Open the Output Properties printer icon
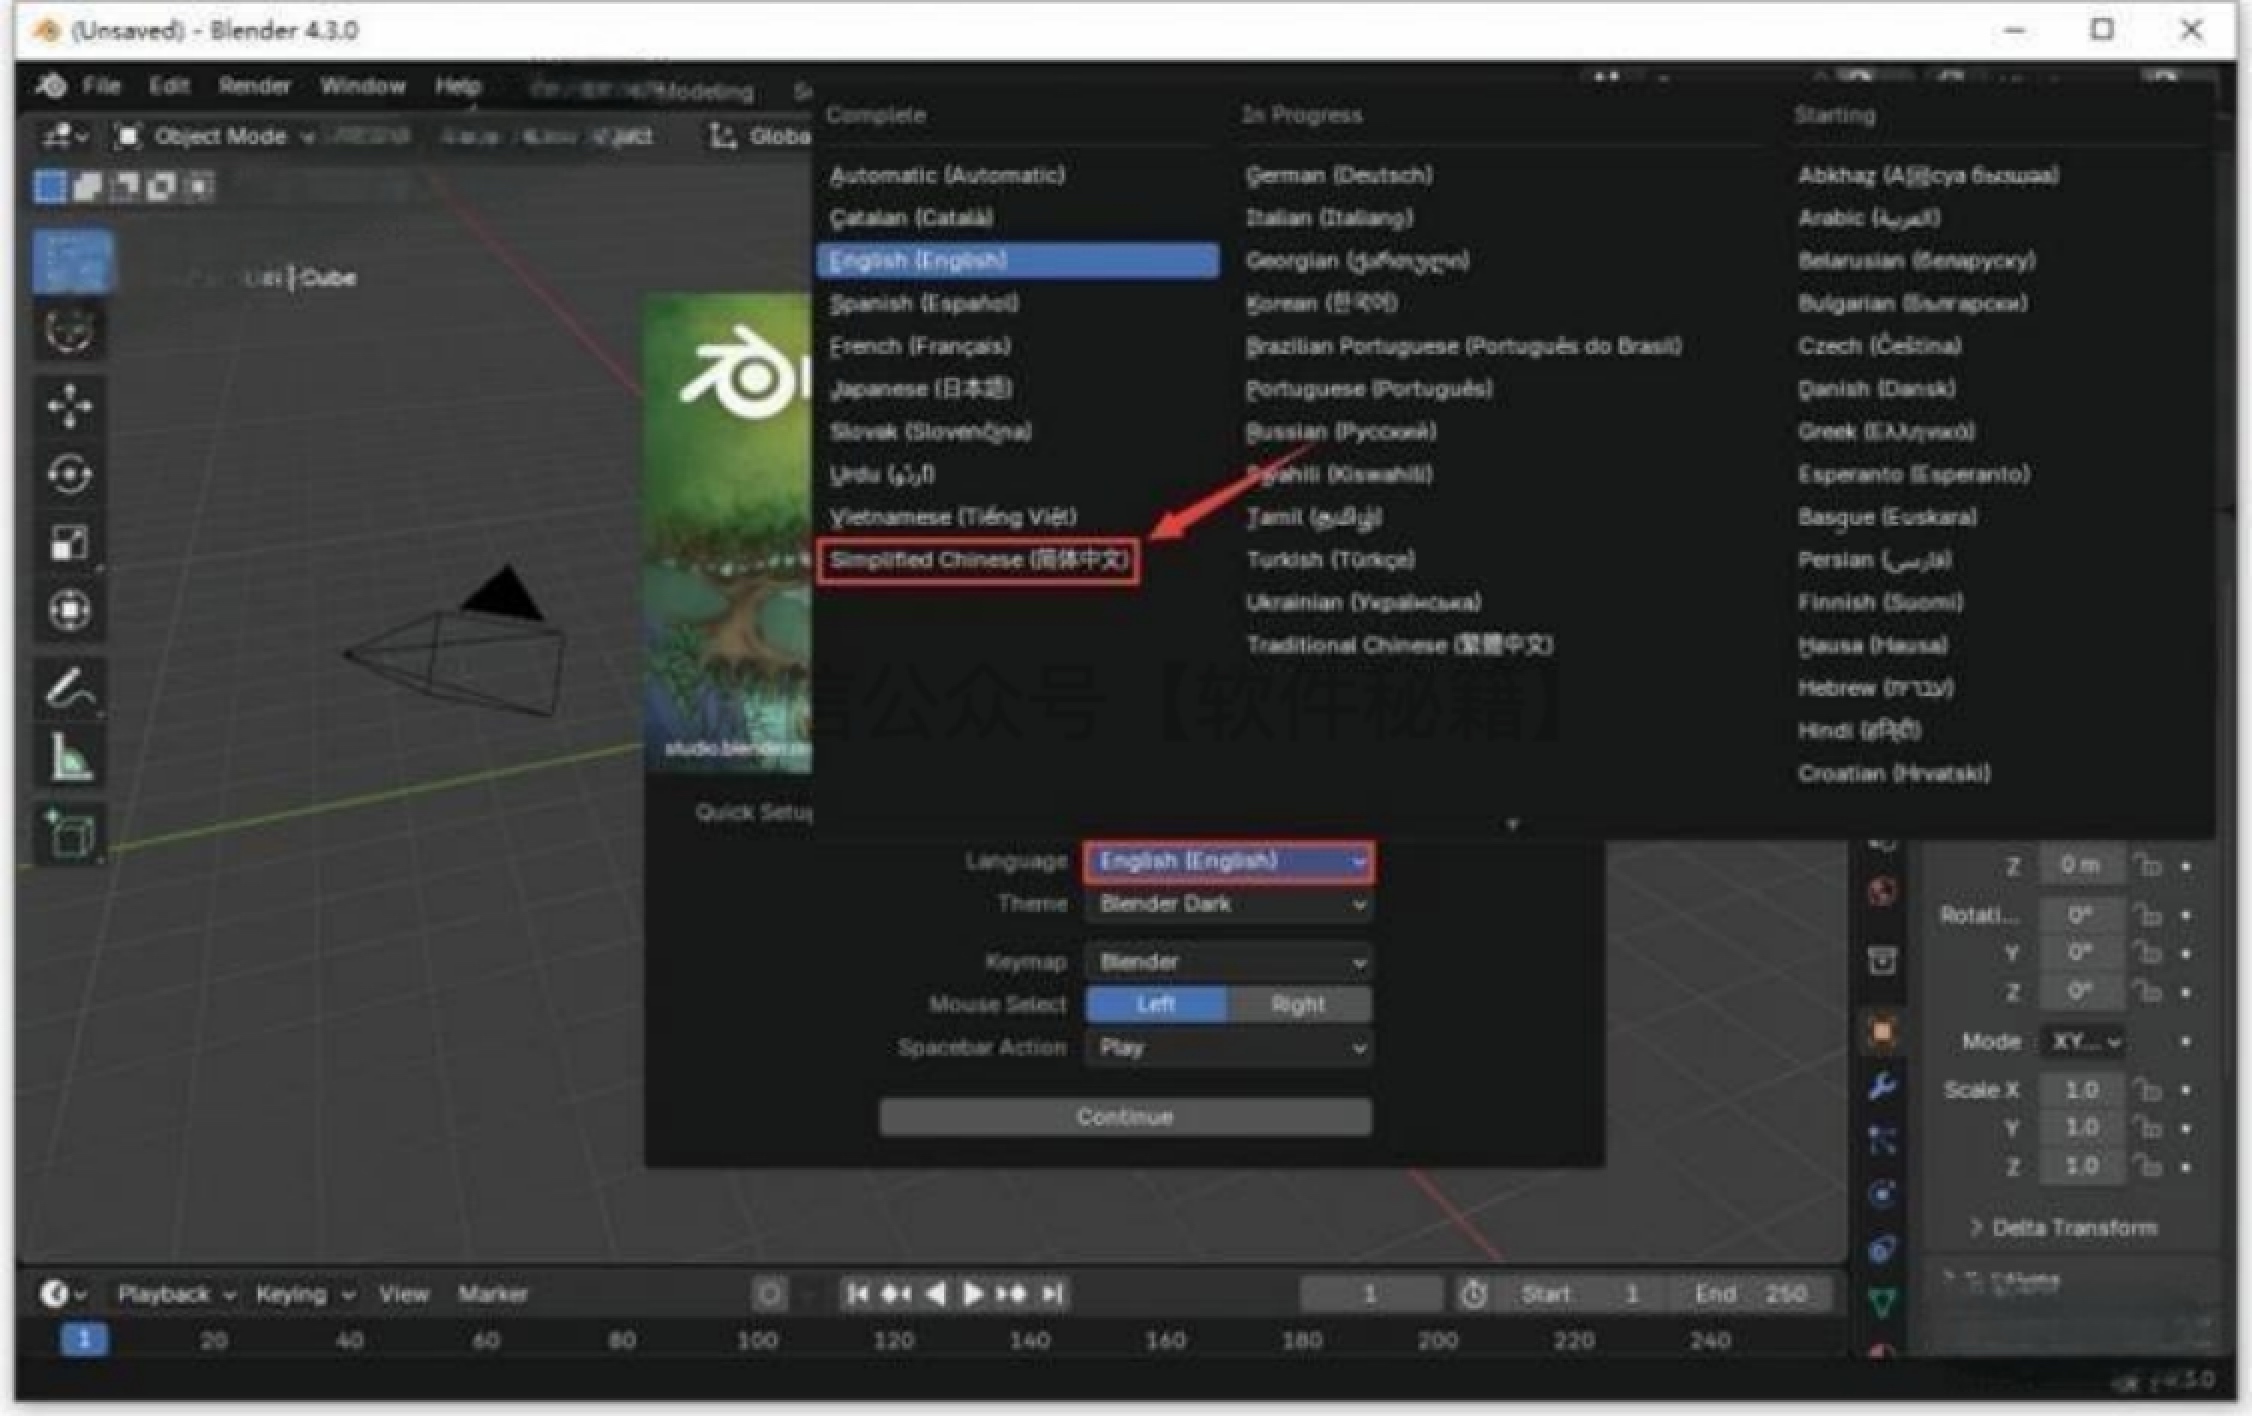 [x=1884, y=960]
